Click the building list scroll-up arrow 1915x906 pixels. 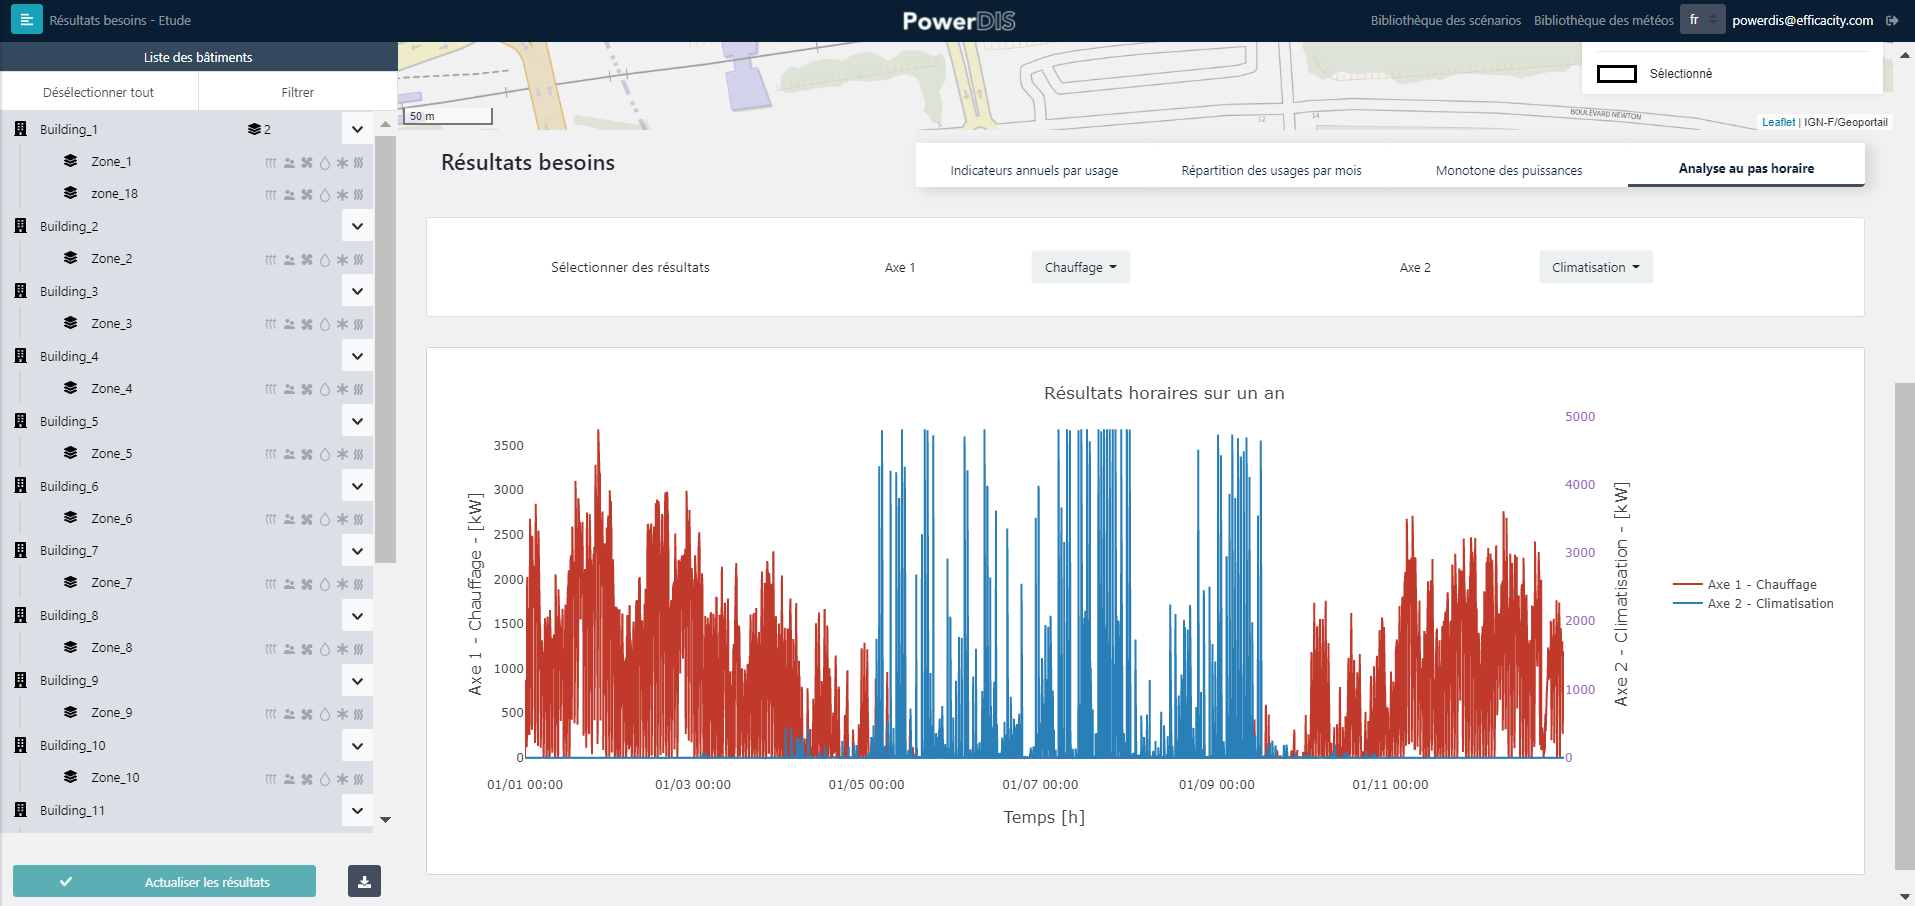point(386,124)
